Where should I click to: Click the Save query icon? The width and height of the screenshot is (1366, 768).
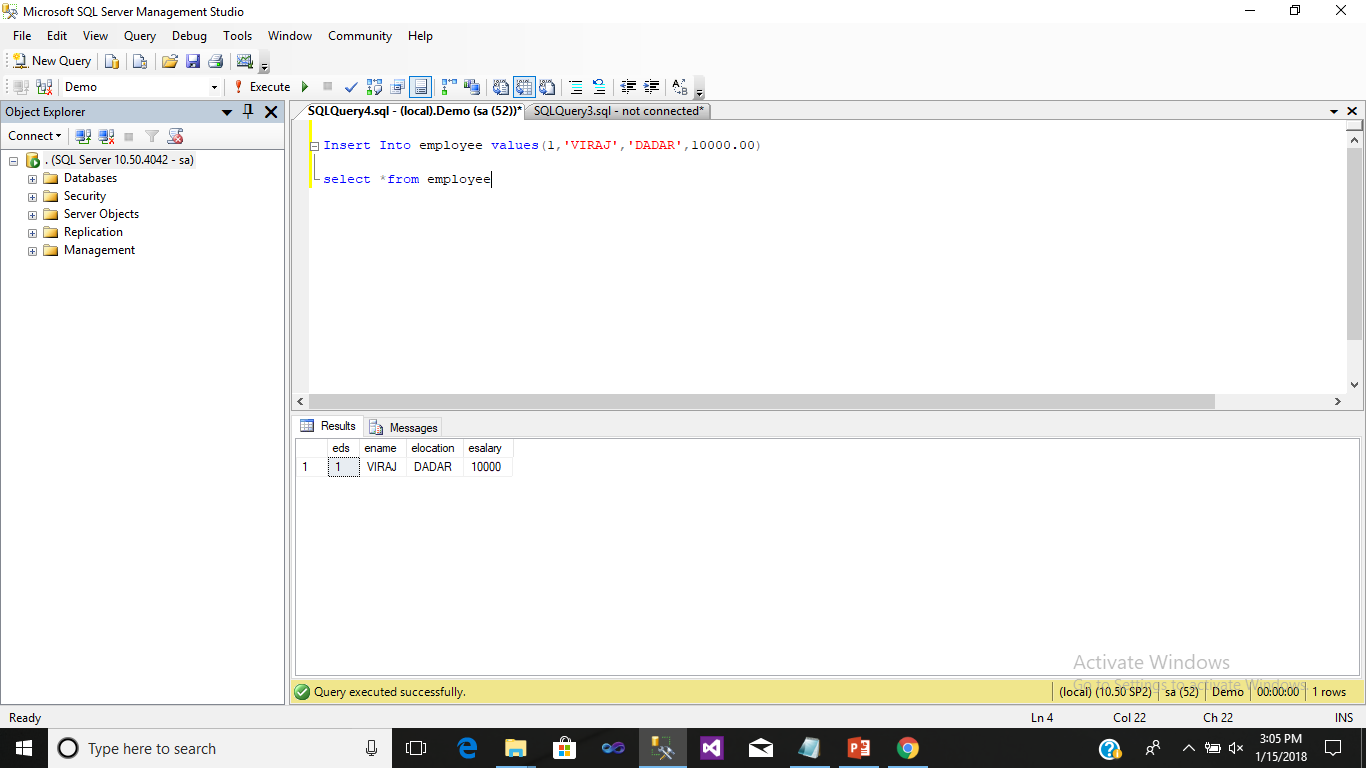[x=194, y=60]
